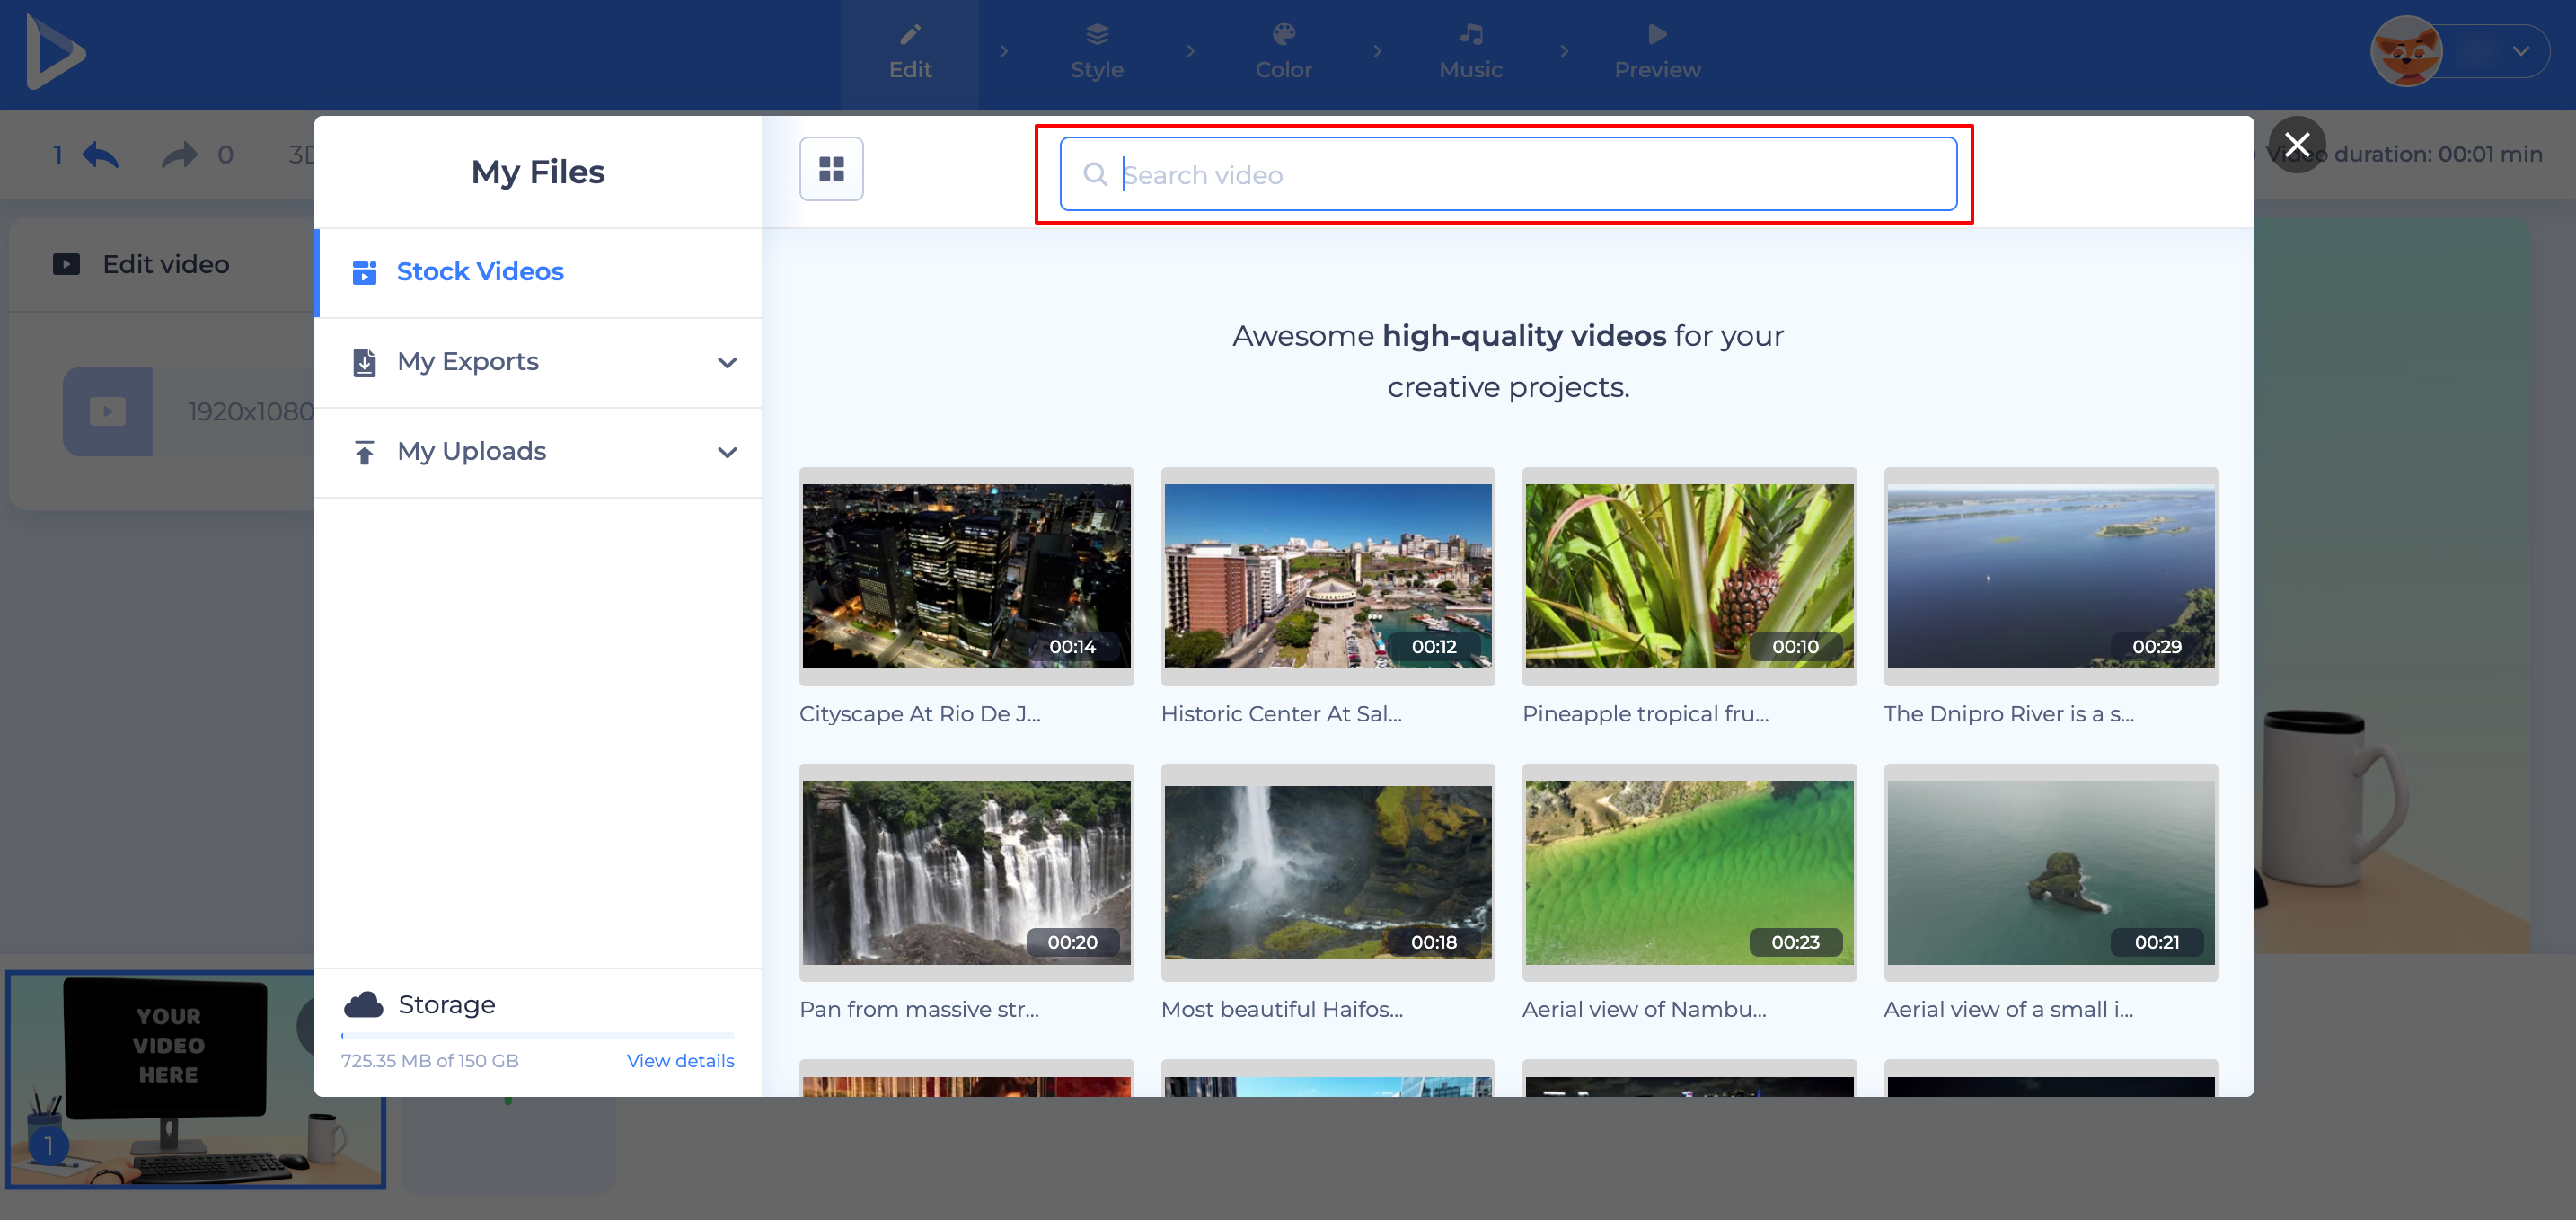Open the user account dropdown arrow
This screenshot has width=2576, height=1220.
(2520, 51)
